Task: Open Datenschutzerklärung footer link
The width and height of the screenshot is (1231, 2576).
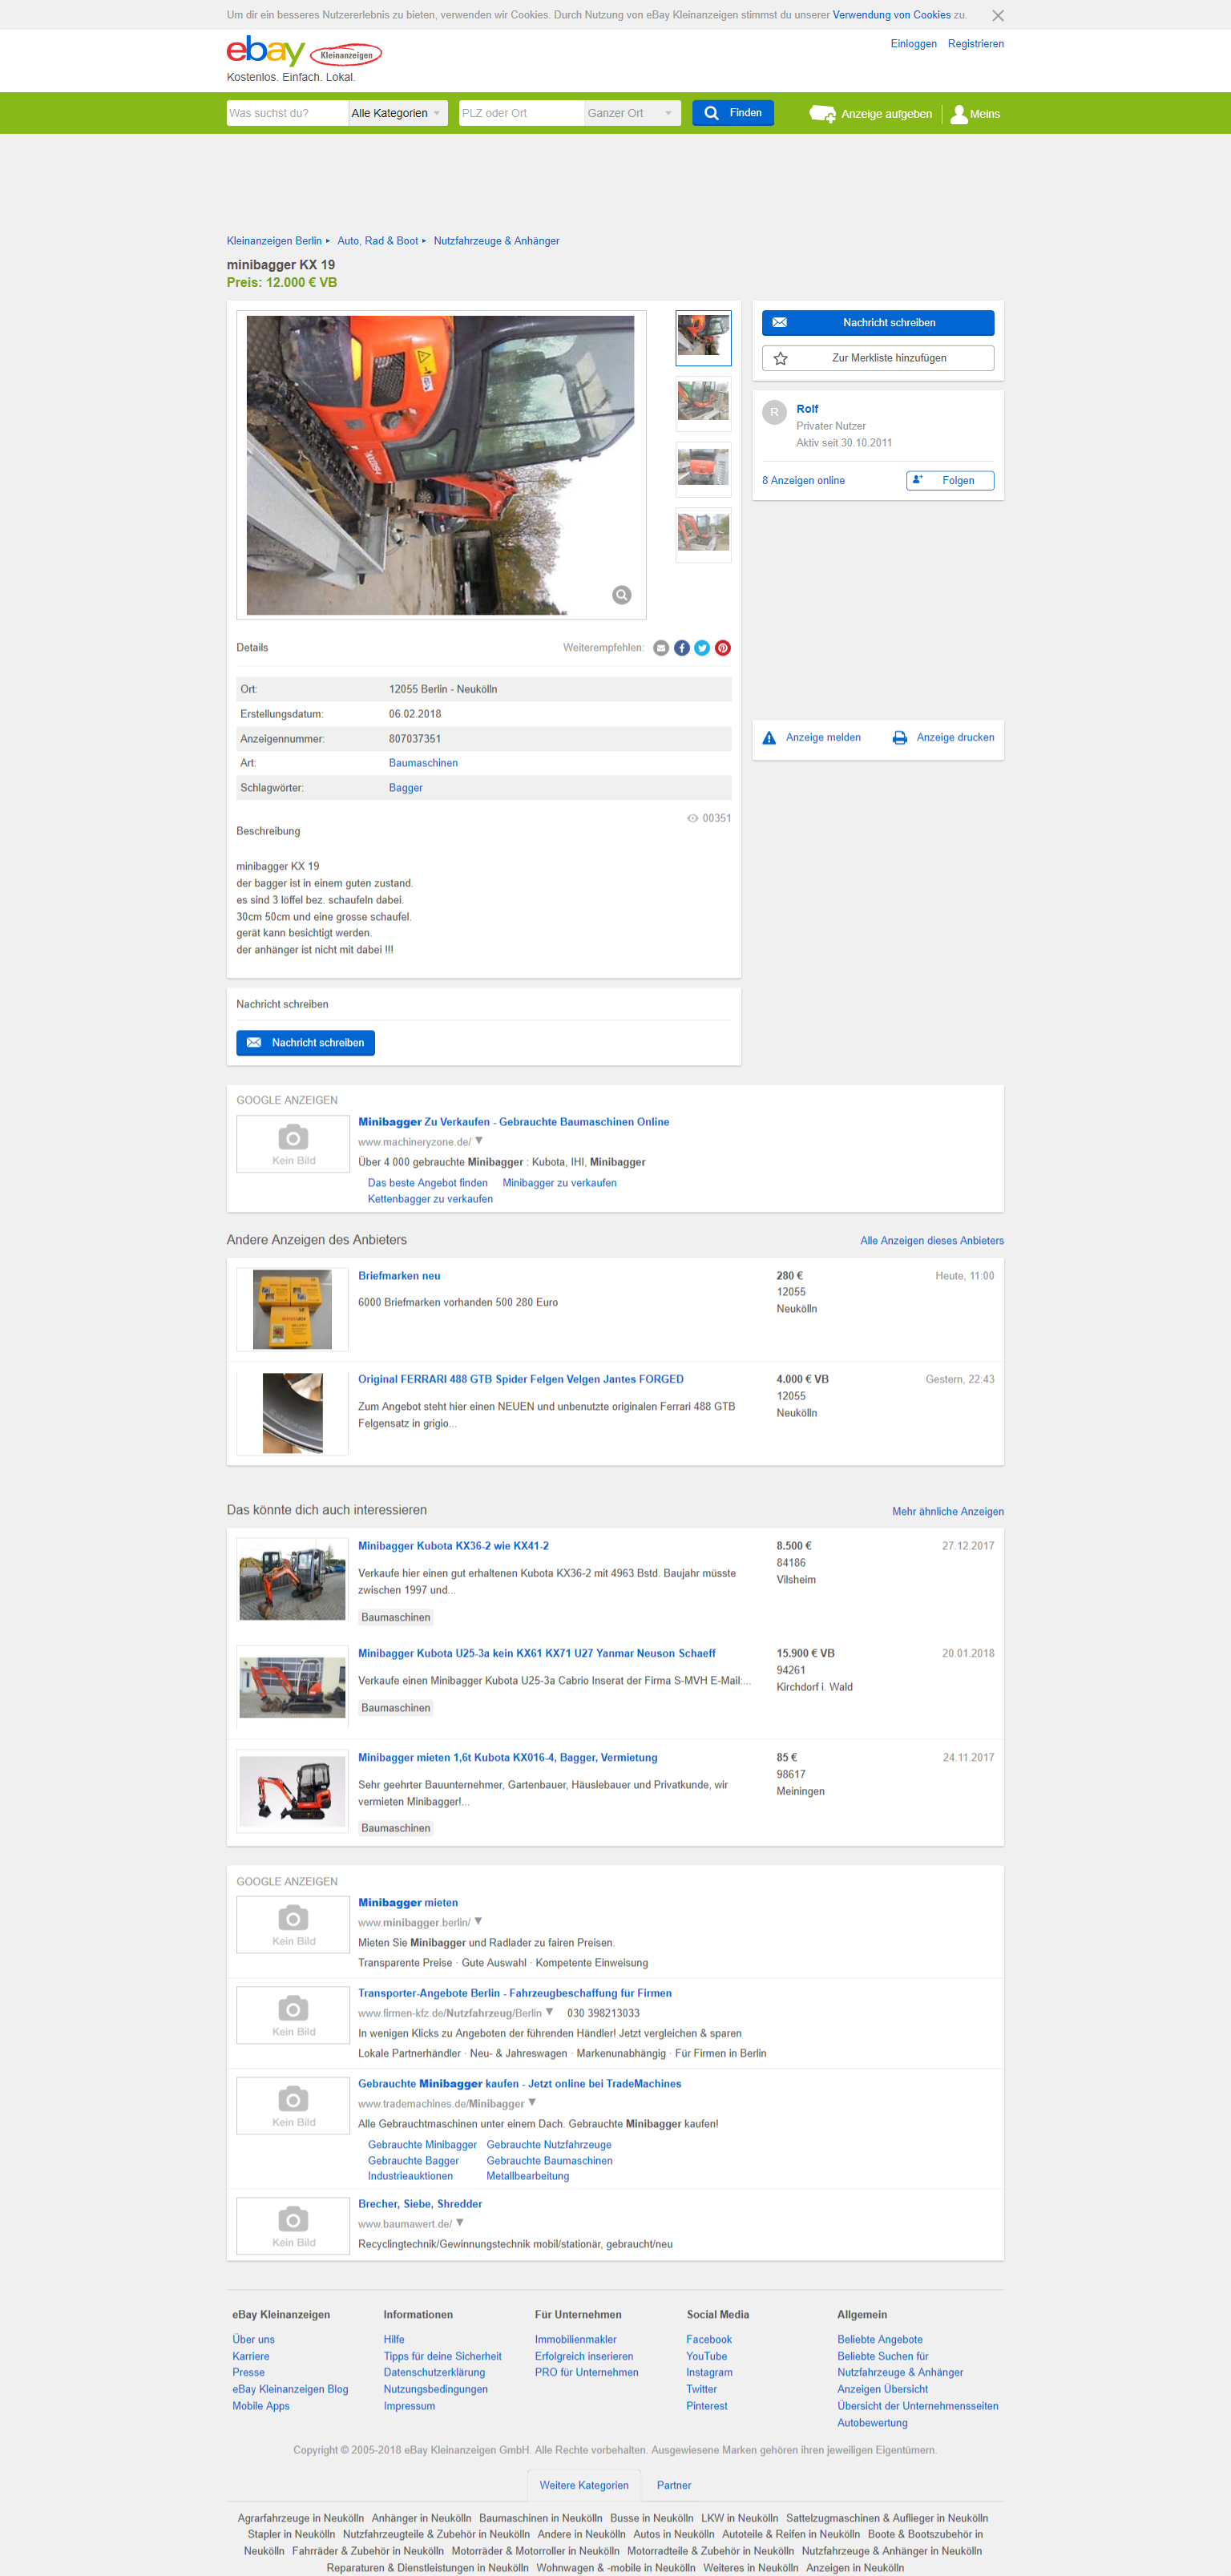Action: [434, 2373]
